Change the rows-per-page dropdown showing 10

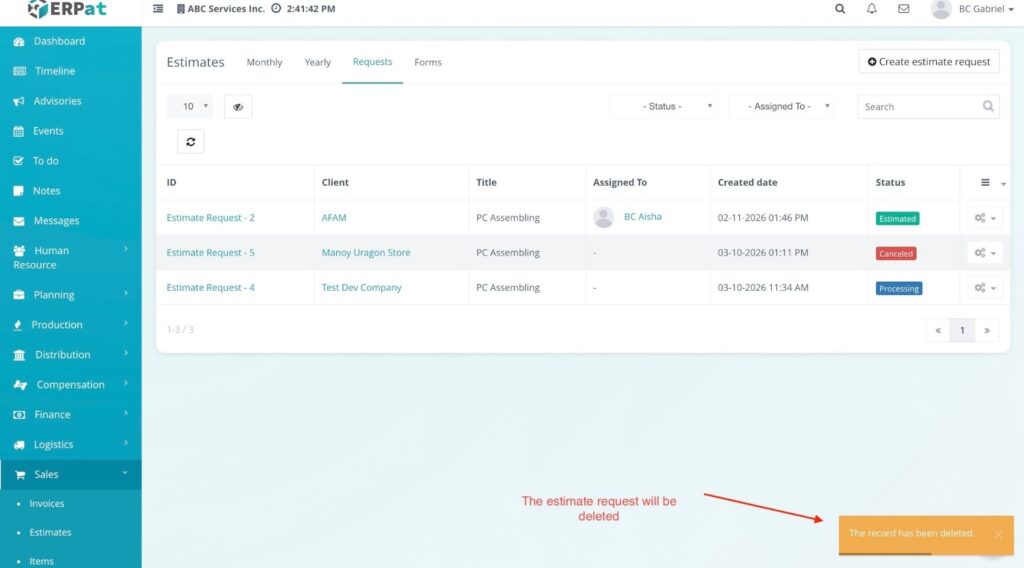(190, 107)
